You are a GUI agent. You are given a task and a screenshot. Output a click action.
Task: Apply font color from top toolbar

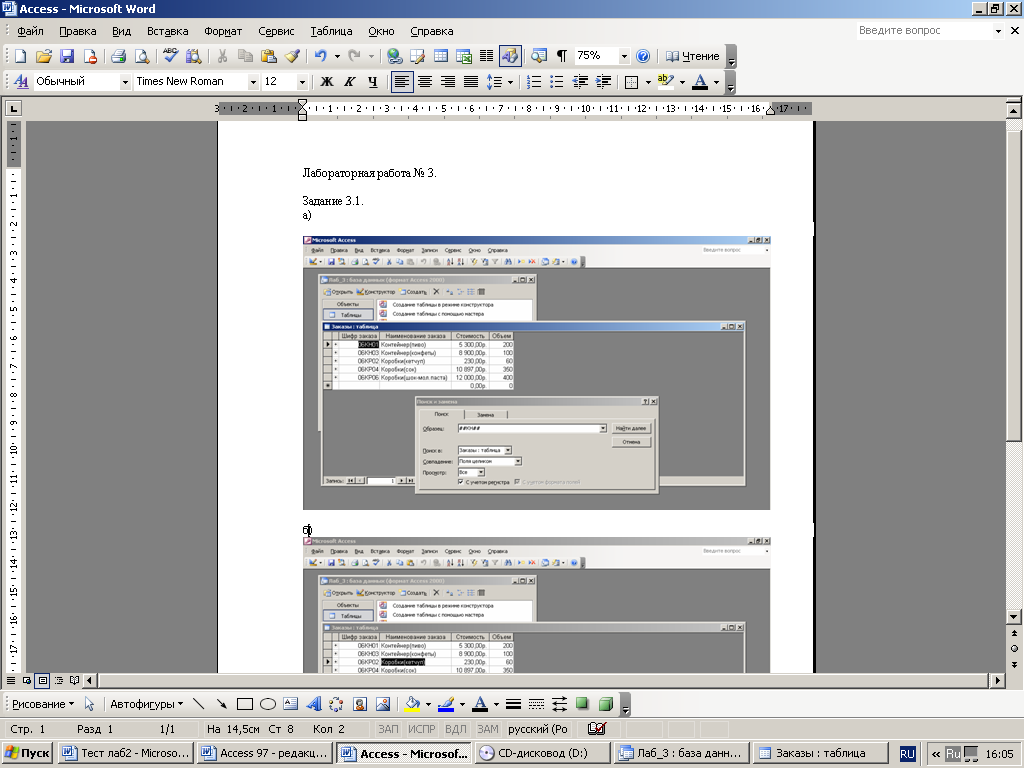(700, 82)
